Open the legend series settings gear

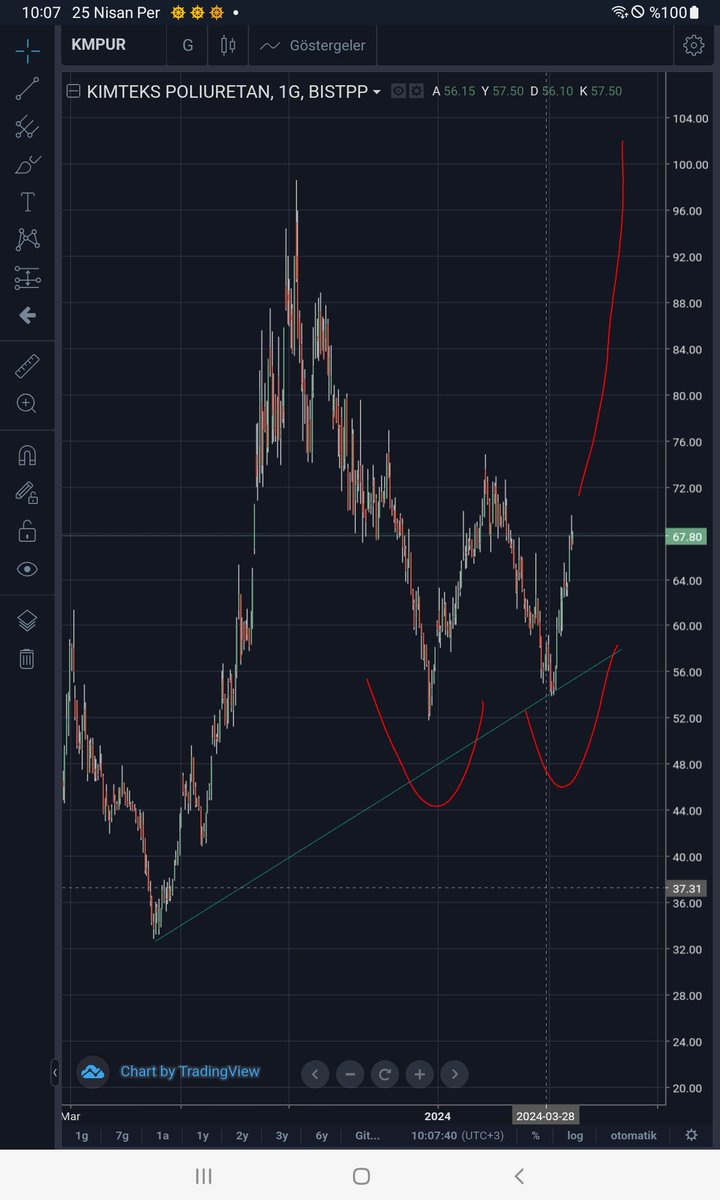[x=415, y=91]
